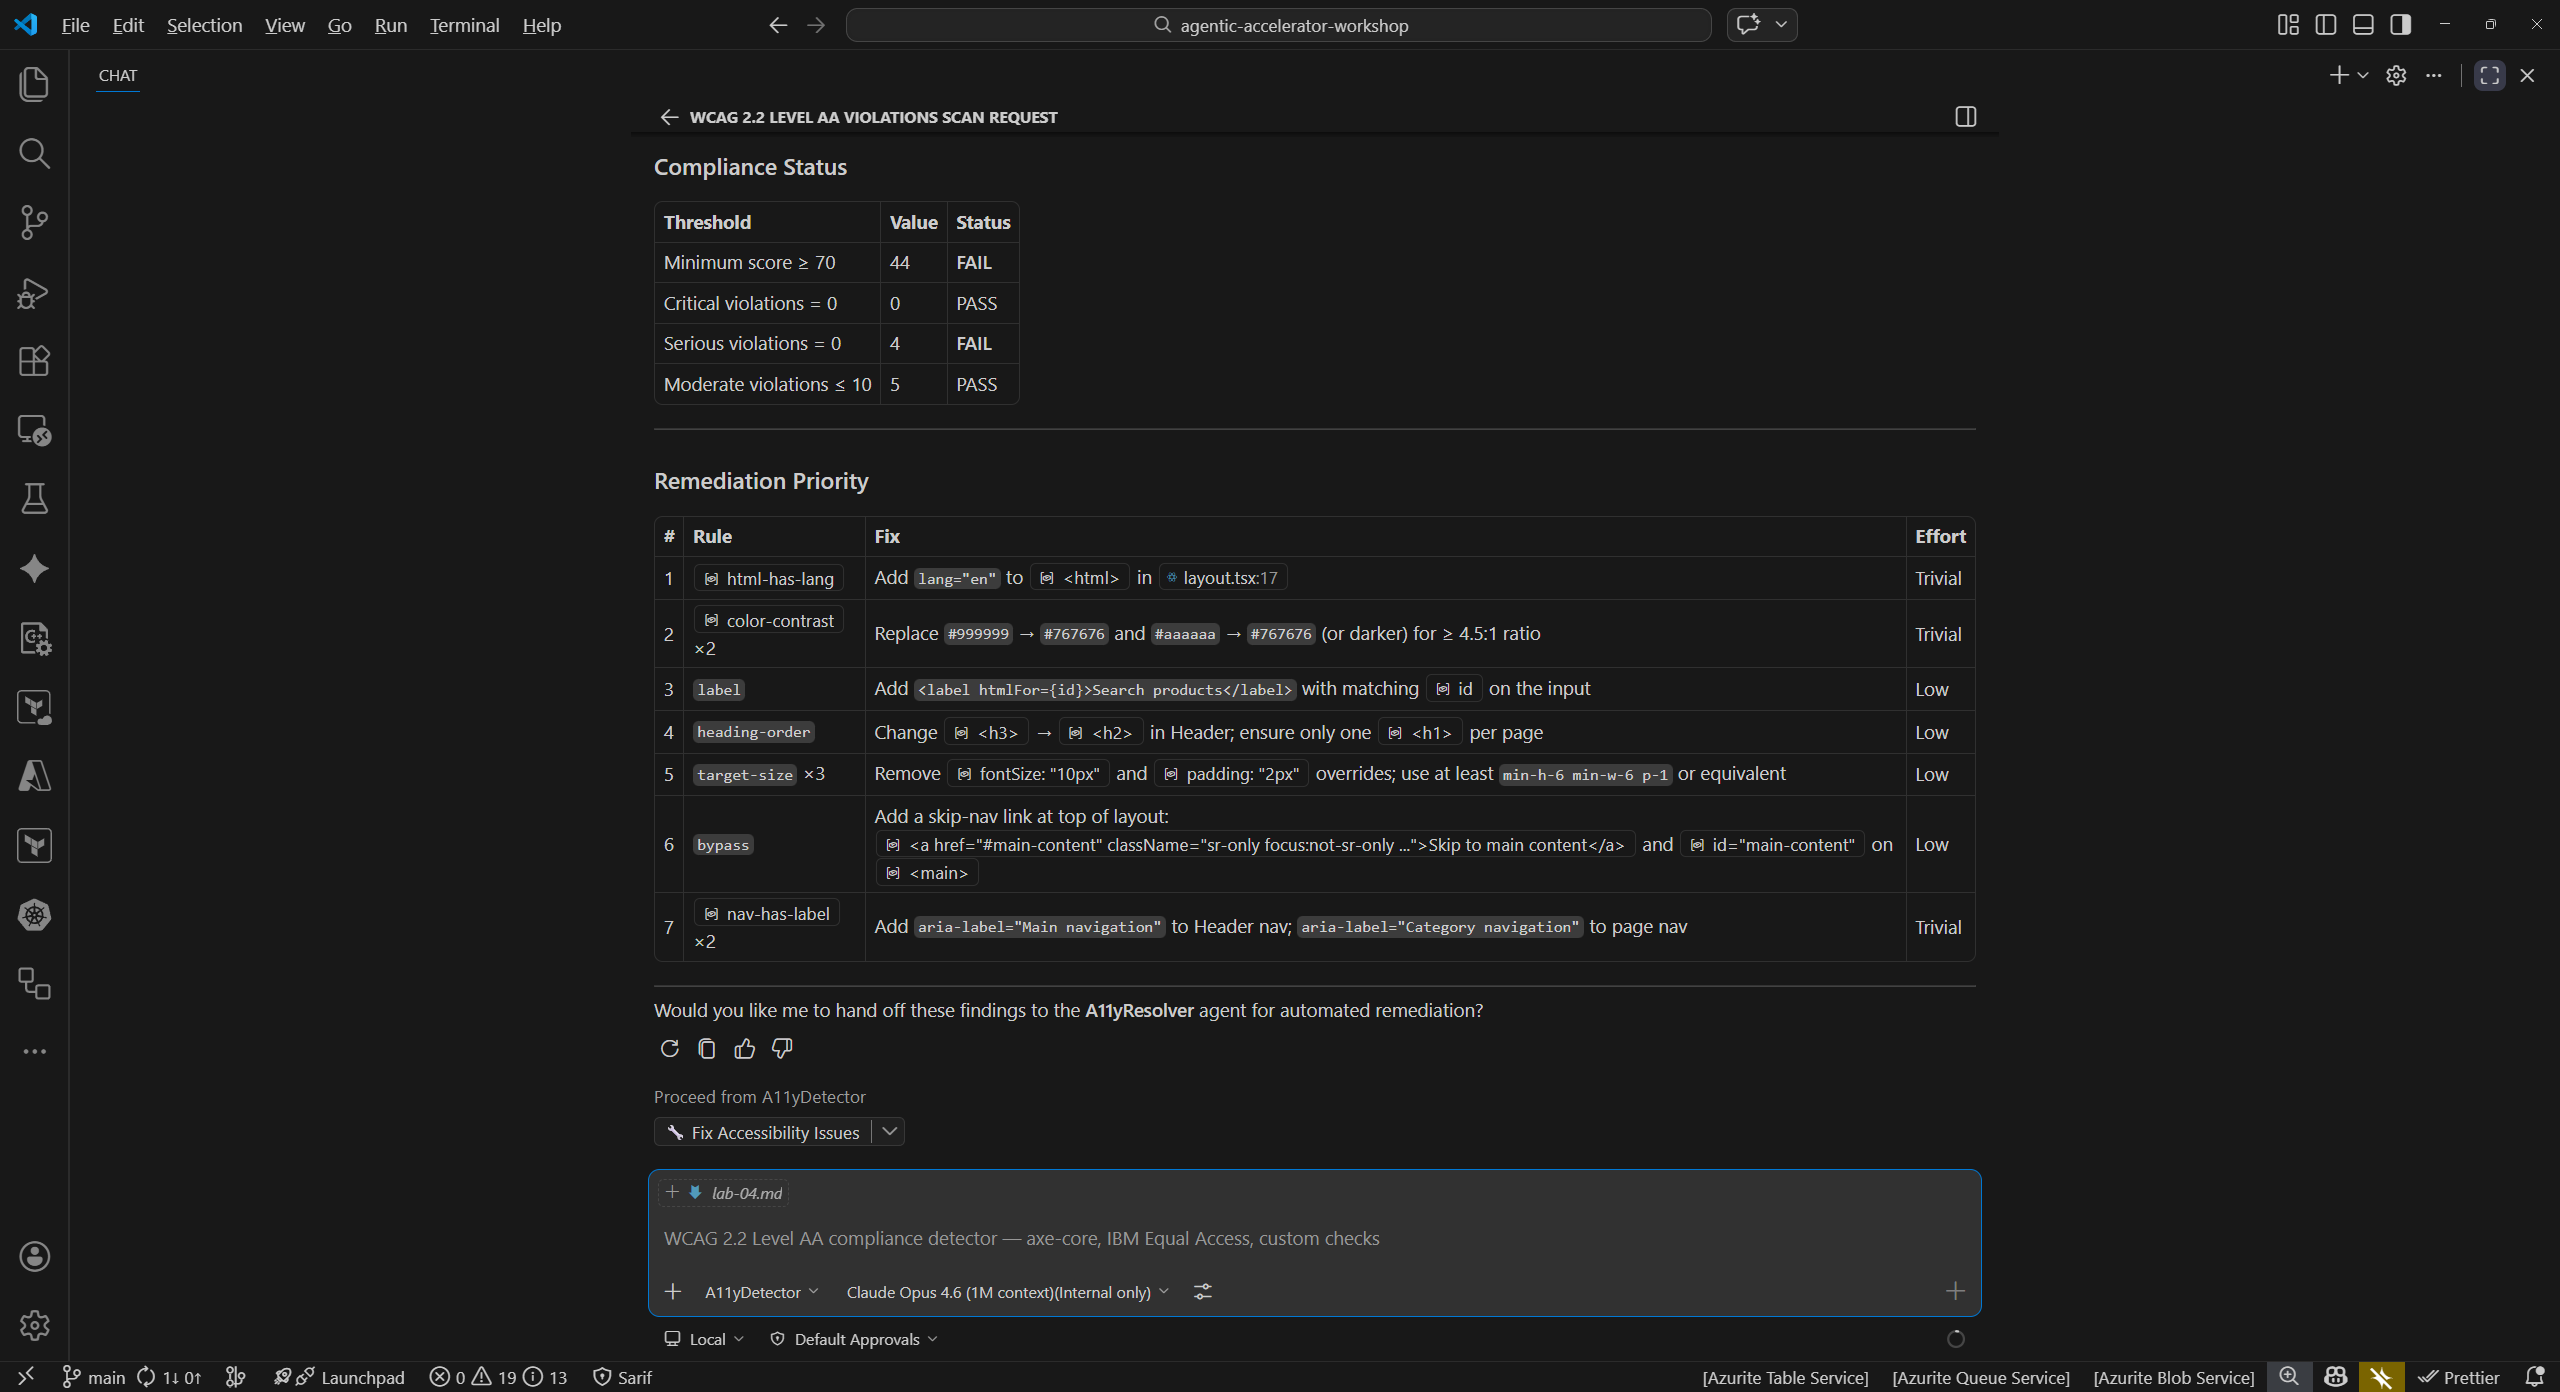
Task: Switch to the CHAT tab
Action: click(x=118, y=76)
